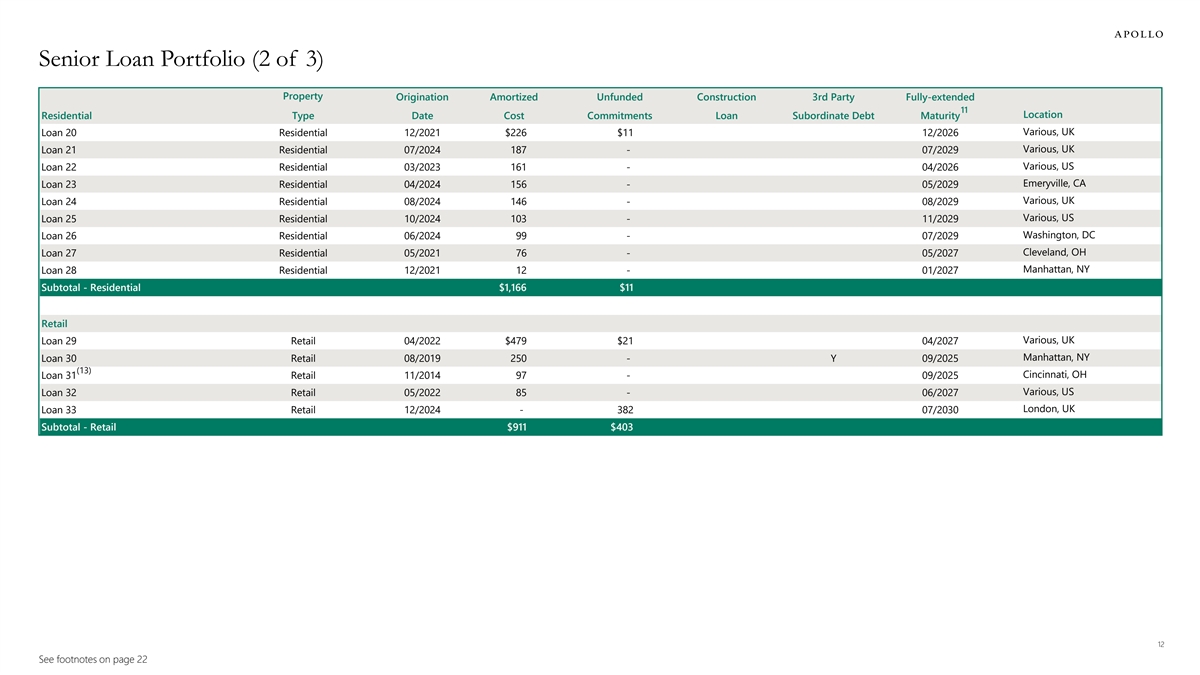This screenshot has height=675, width=1200.
Task: Click the Amortized Cost column header
Action: pyautogui.click(x=513, y=106)
